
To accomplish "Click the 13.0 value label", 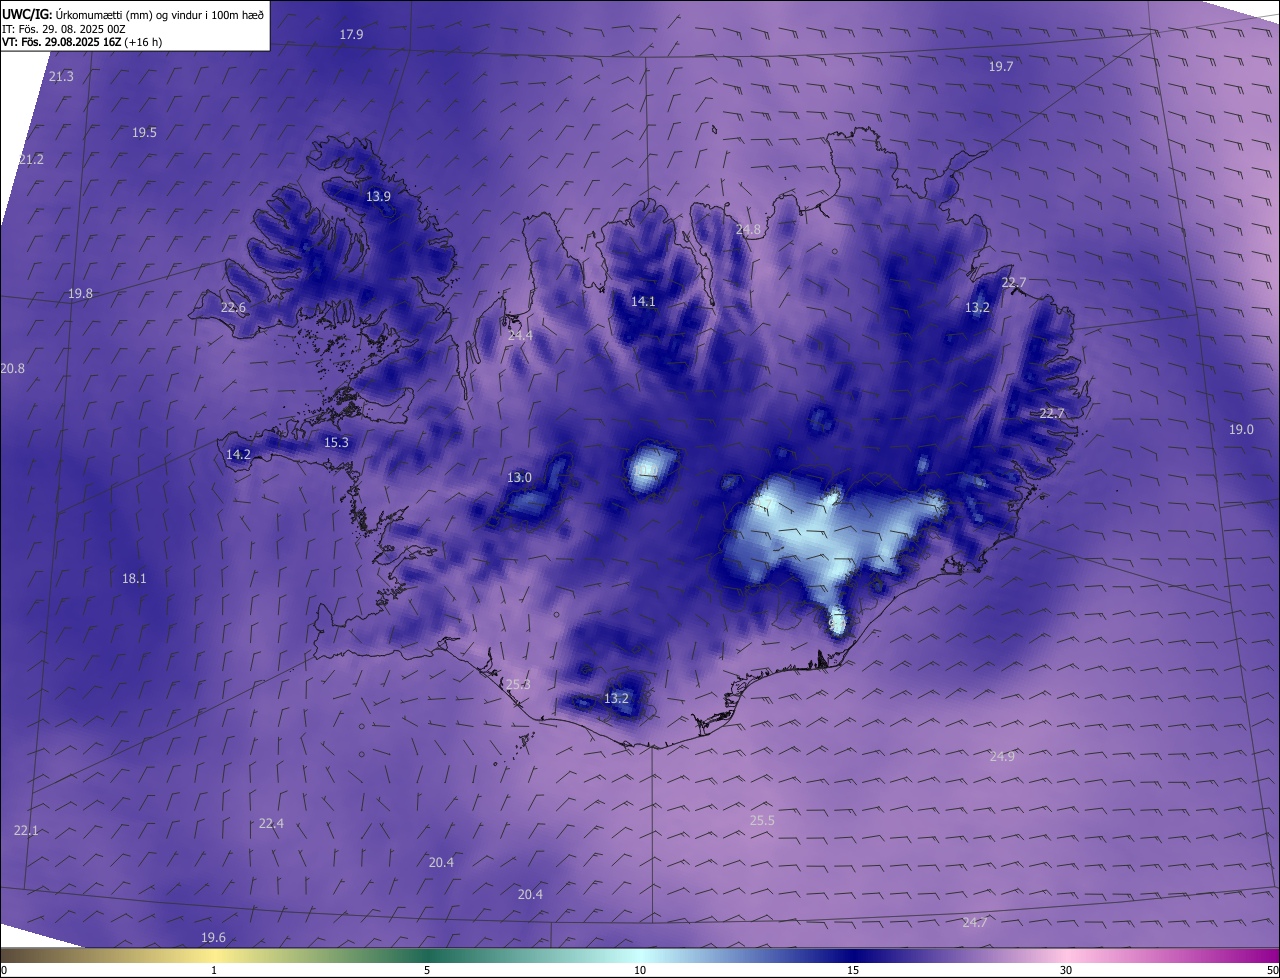I will pos(519,477).
